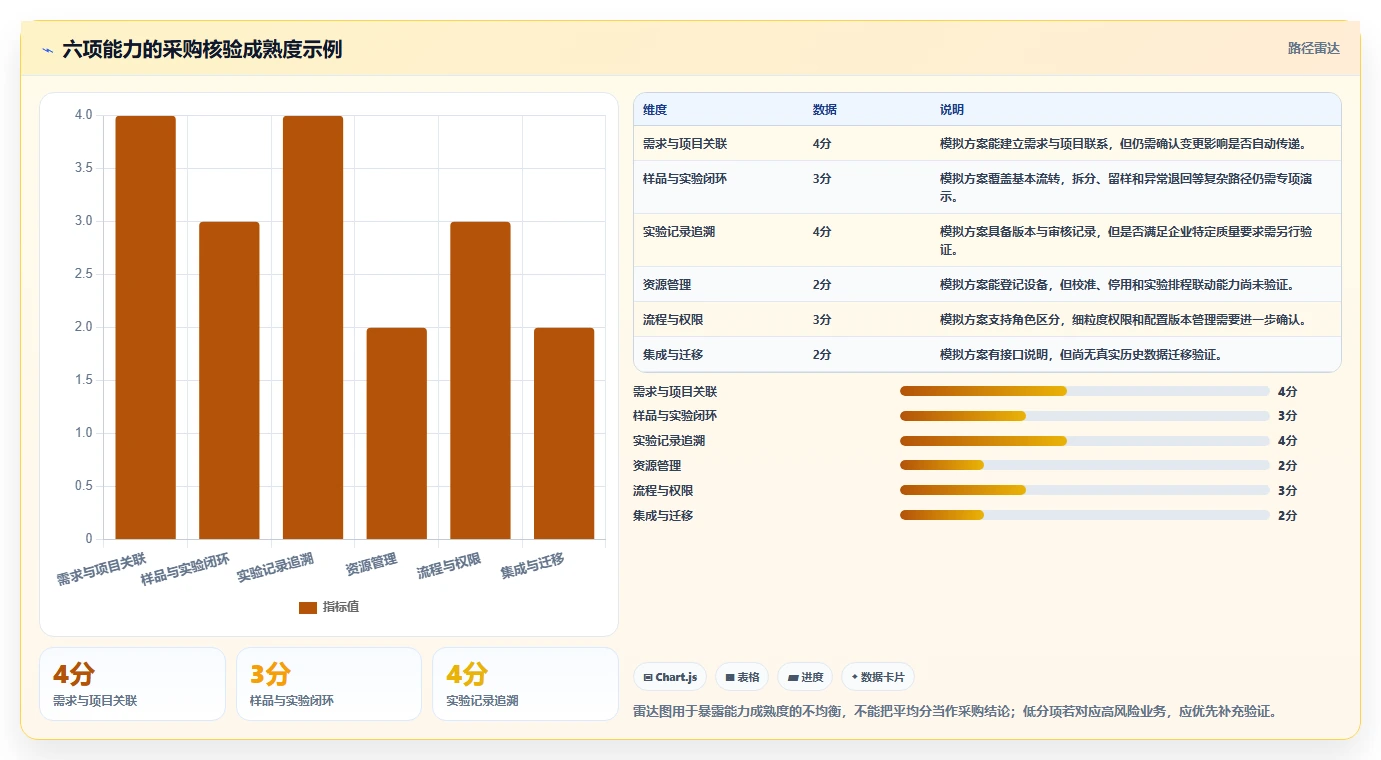Click the 资源管理 bar in the chart

(x=397, y=433)
